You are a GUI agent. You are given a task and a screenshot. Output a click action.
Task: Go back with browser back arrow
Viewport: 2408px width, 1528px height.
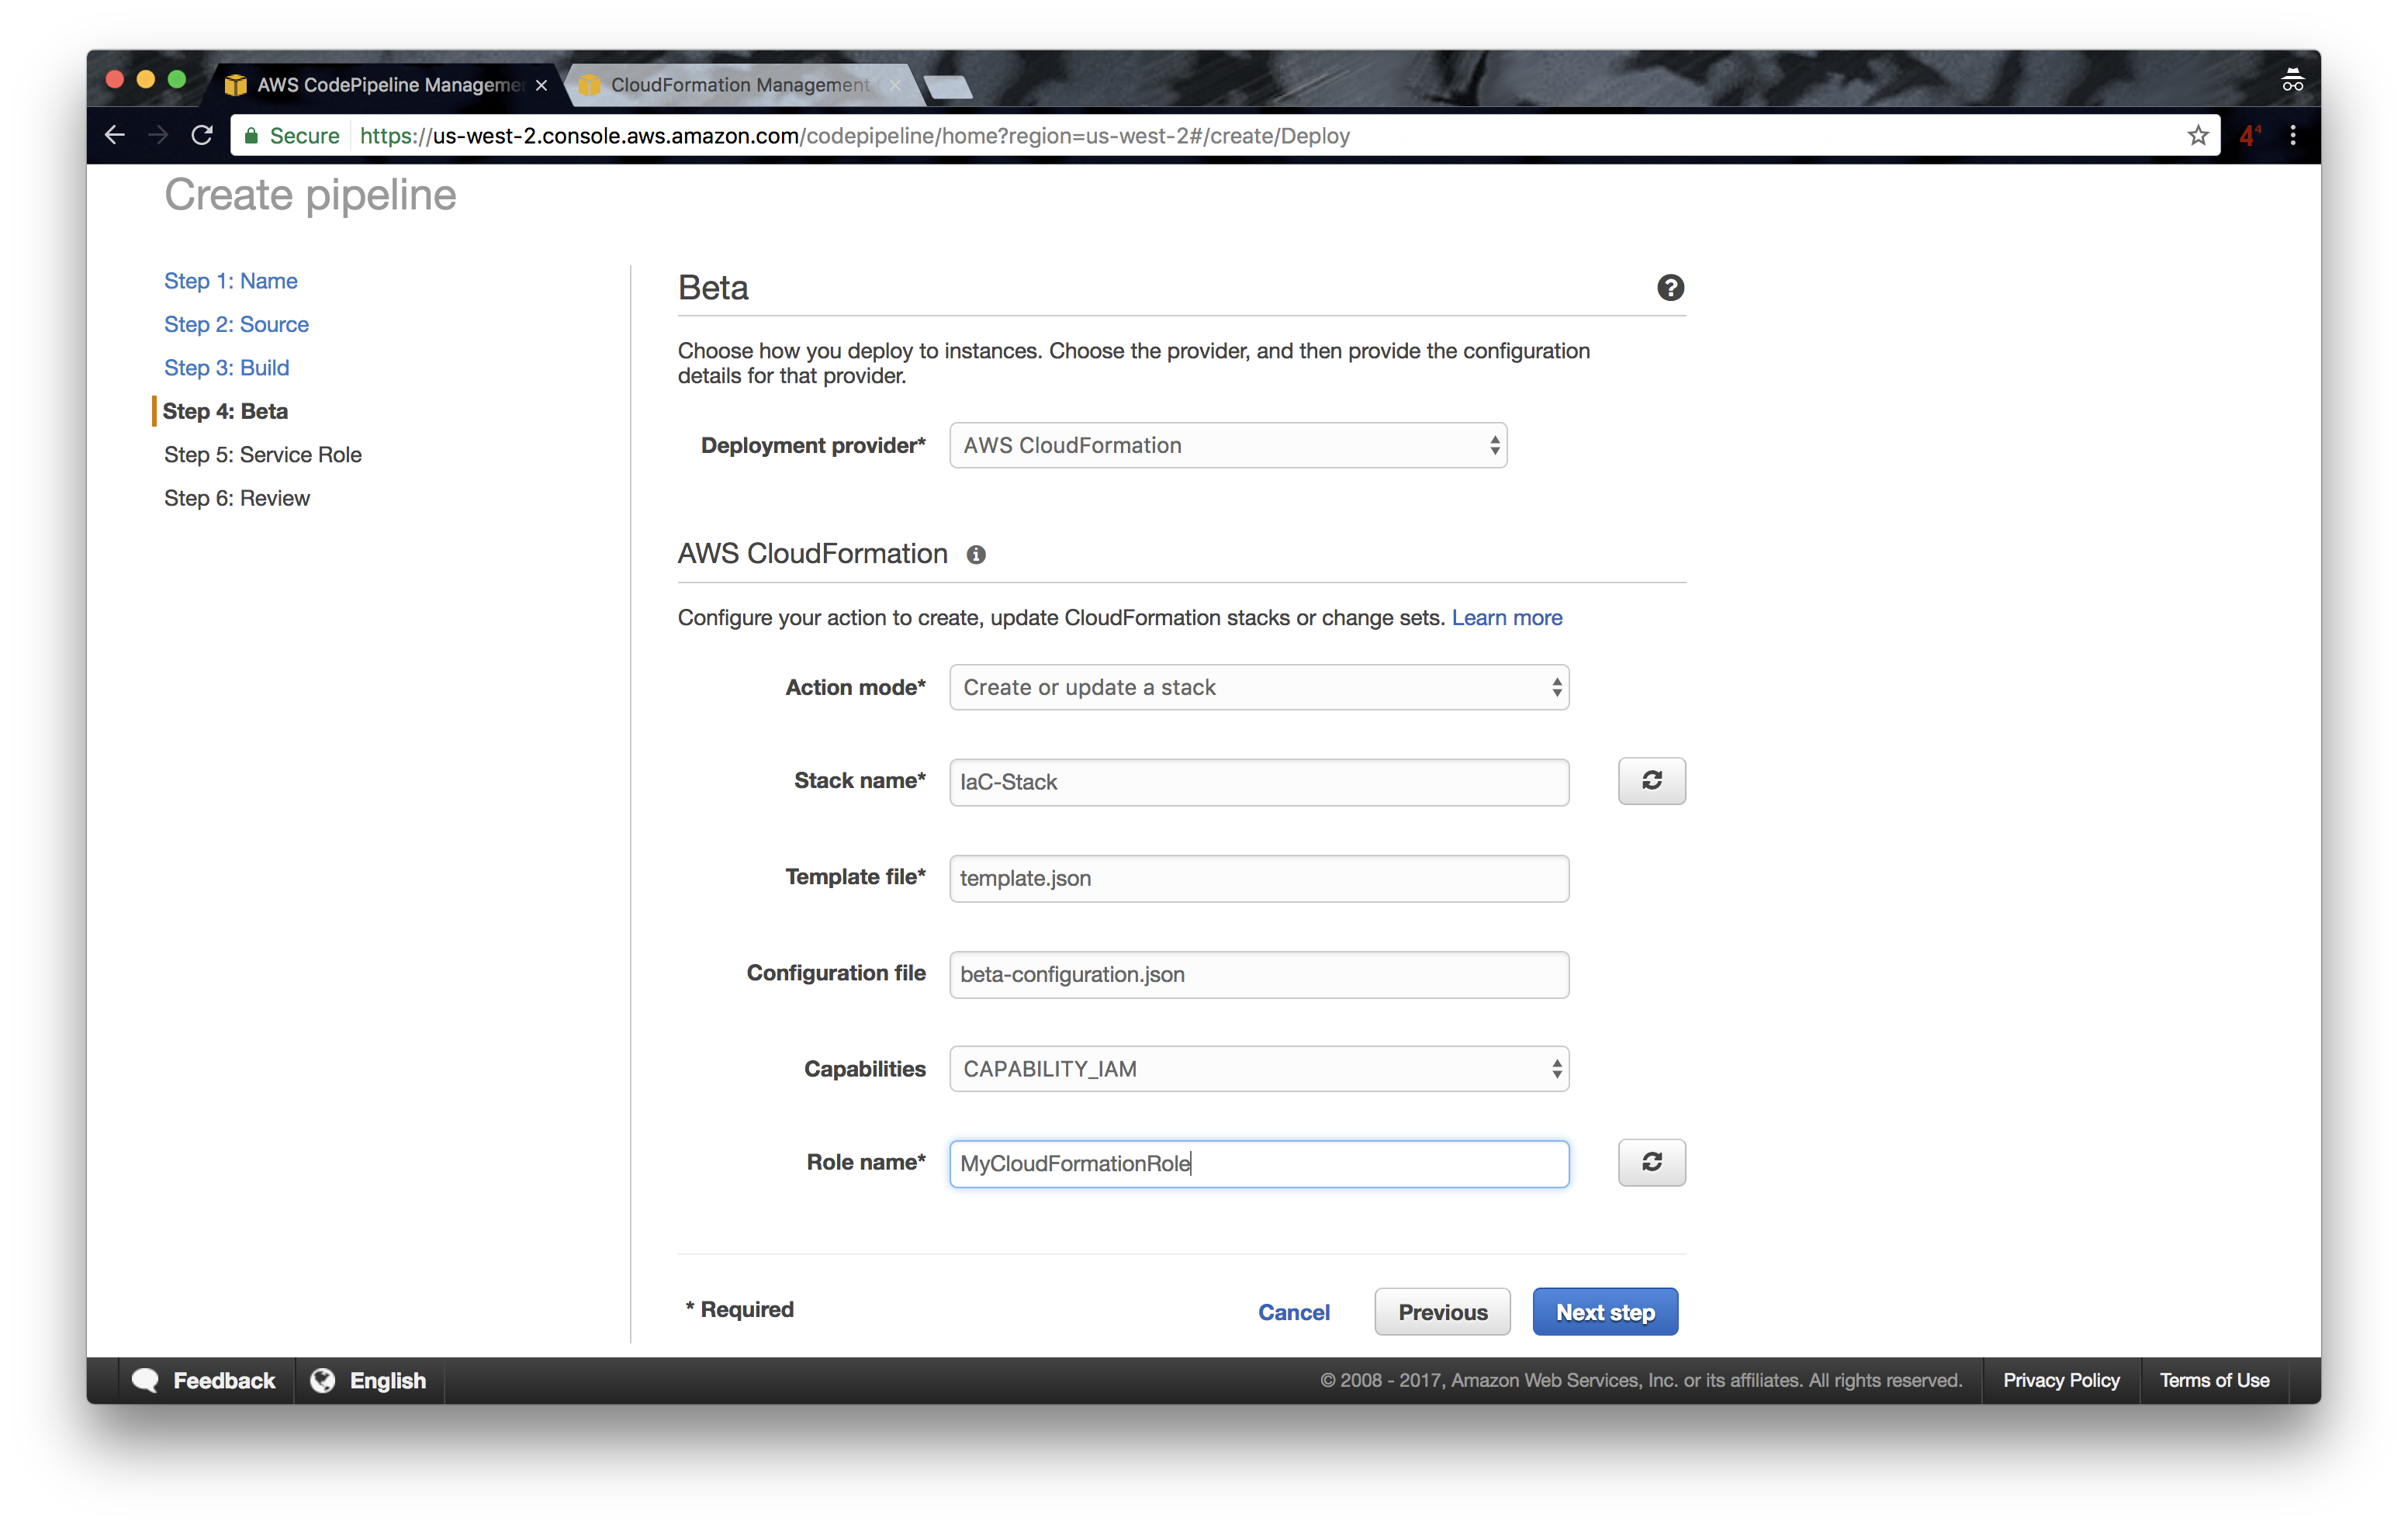pyautogui.click(x=115, y=135)
